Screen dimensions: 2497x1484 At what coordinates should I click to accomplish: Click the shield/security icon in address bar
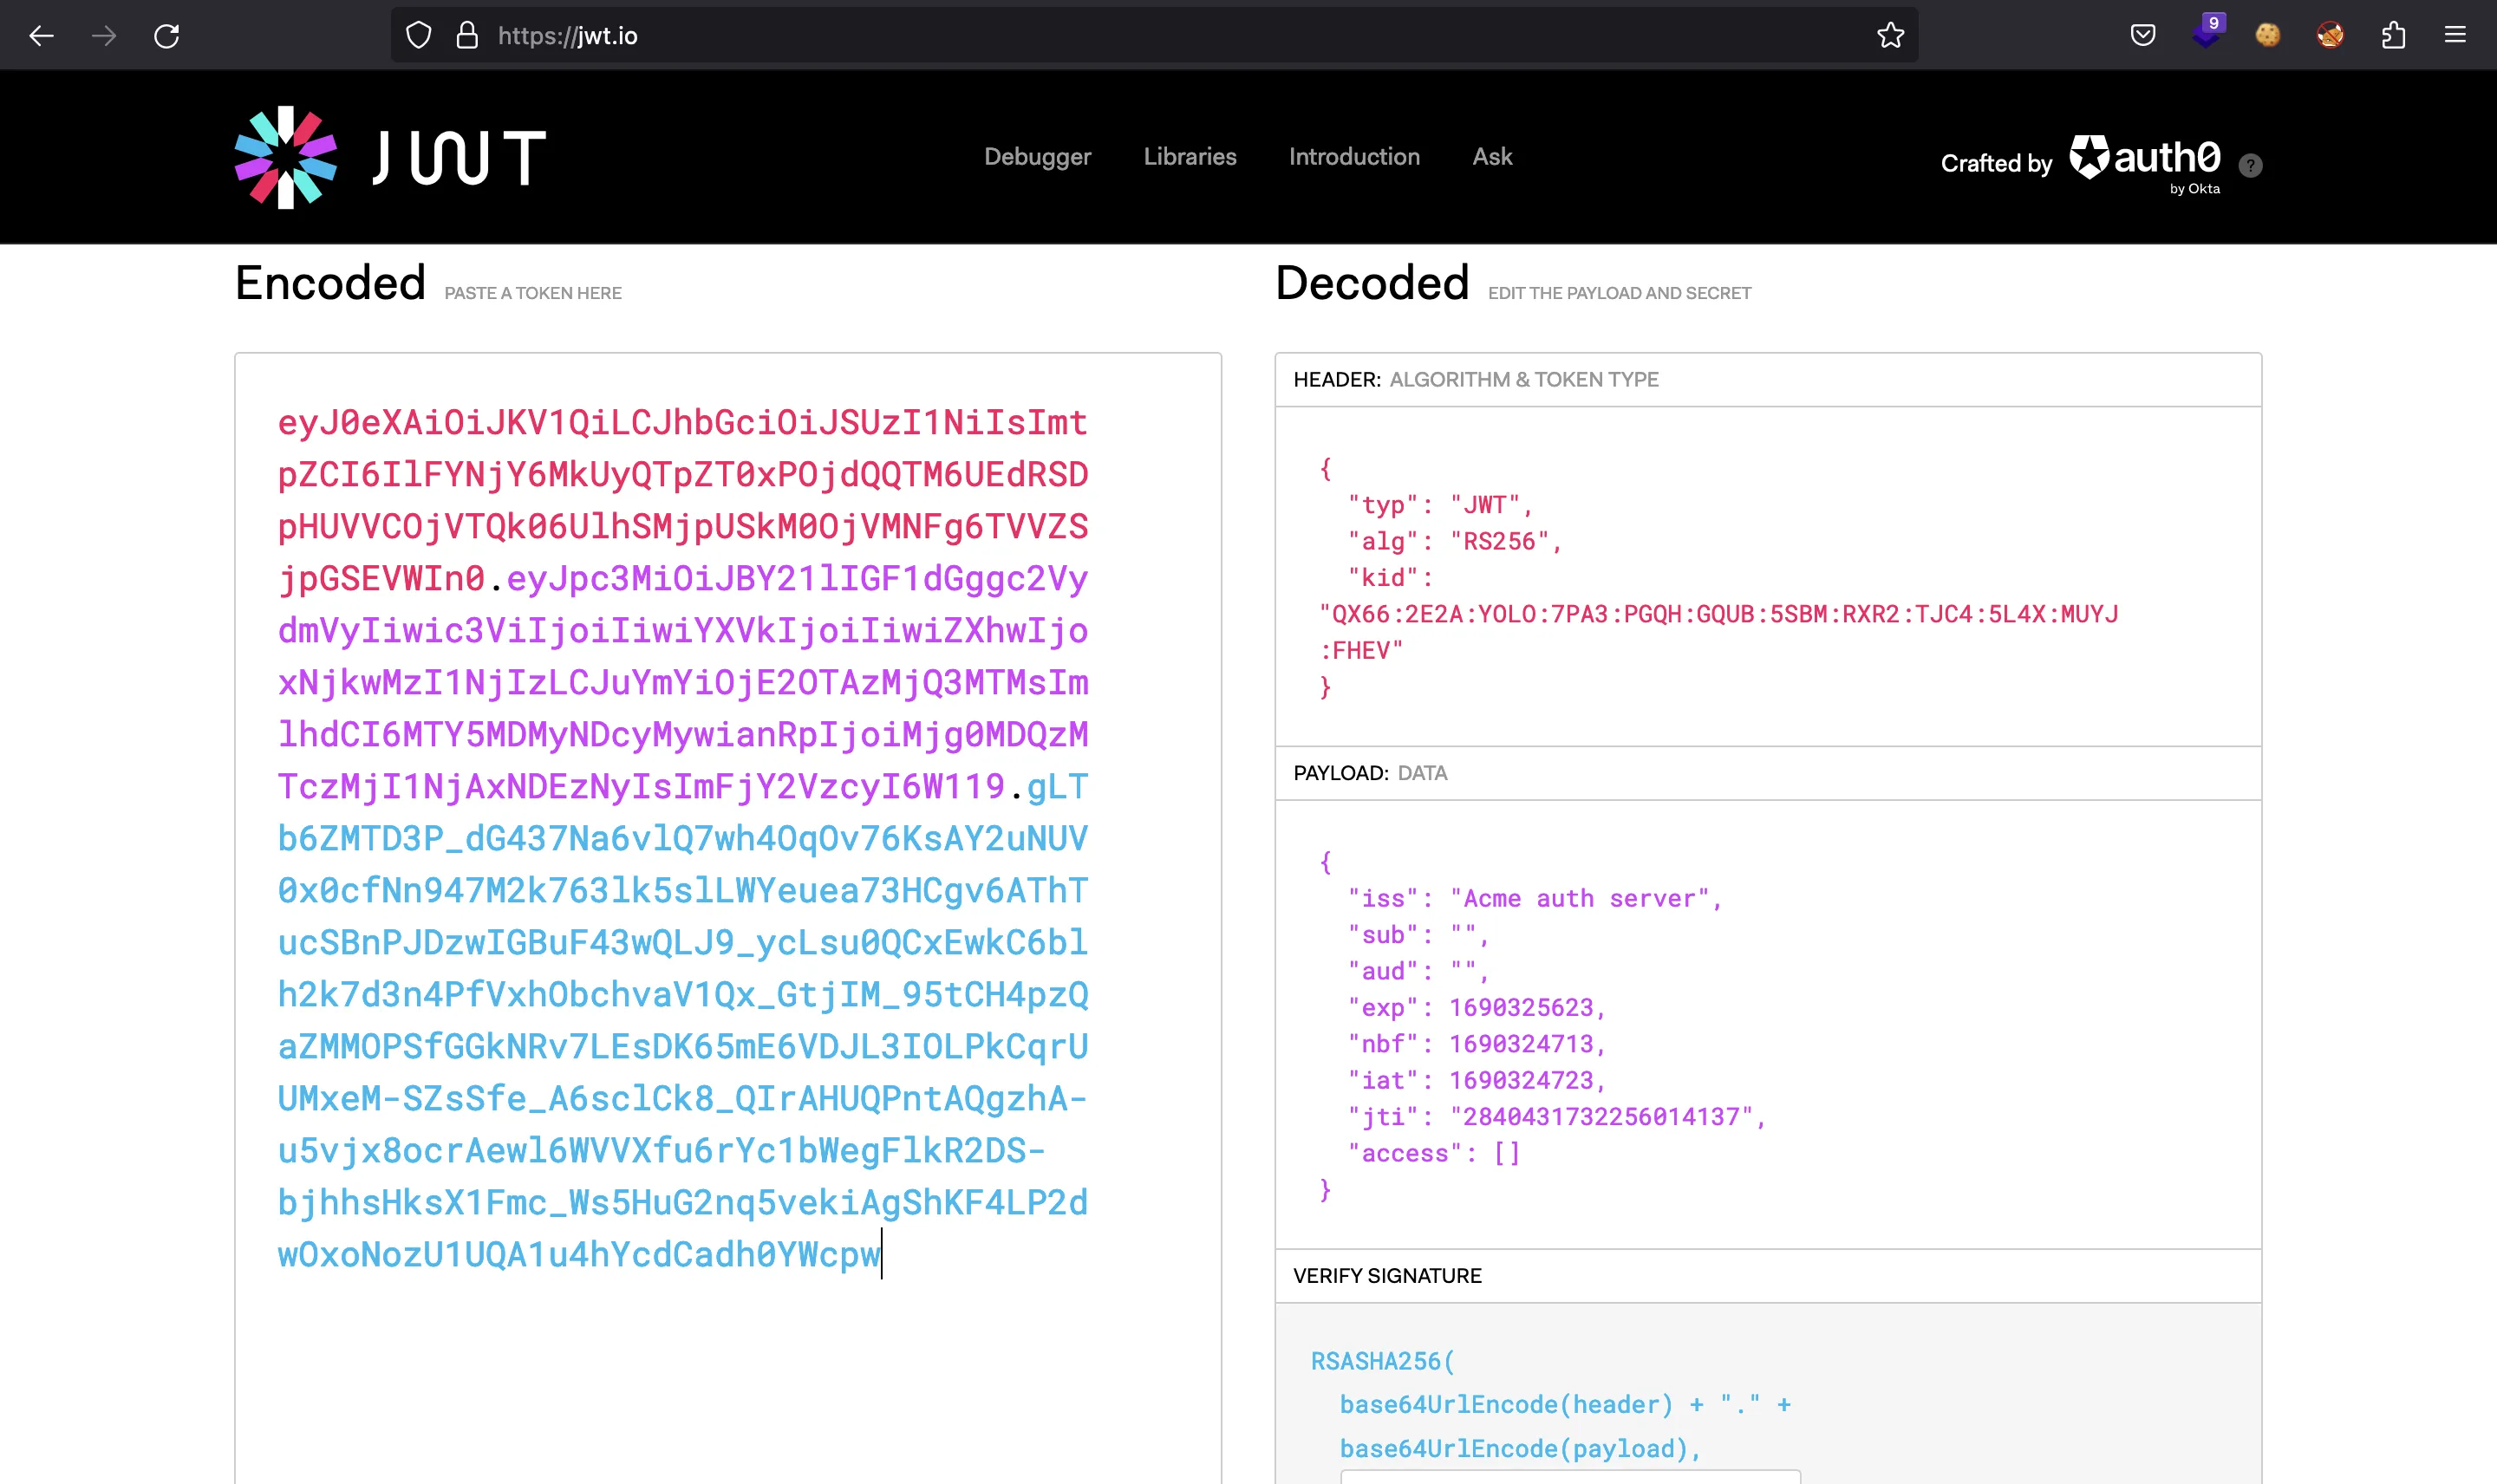pyautogui.click(x=419, y=36)
